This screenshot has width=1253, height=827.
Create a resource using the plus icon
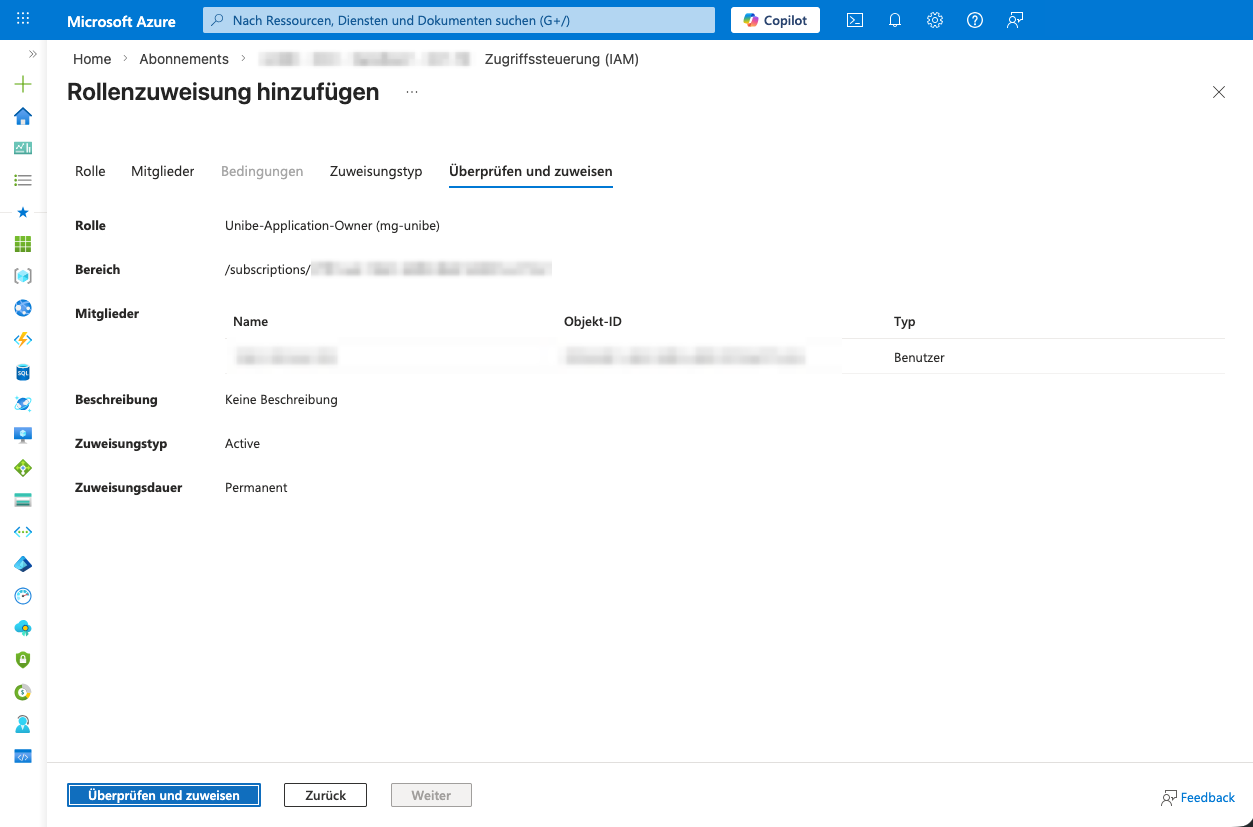22,84
